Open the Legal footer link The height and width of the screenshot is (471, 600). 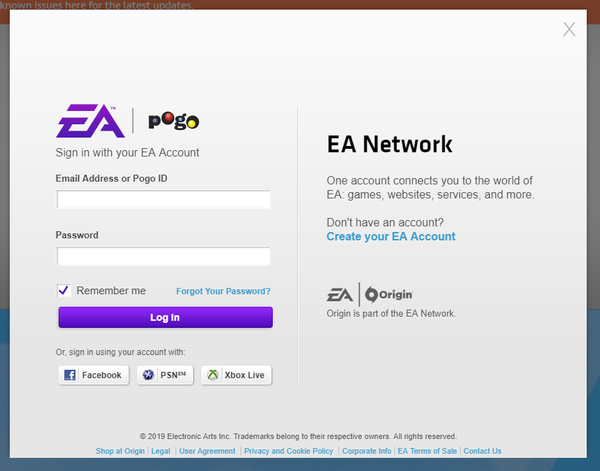click(161, 451)
